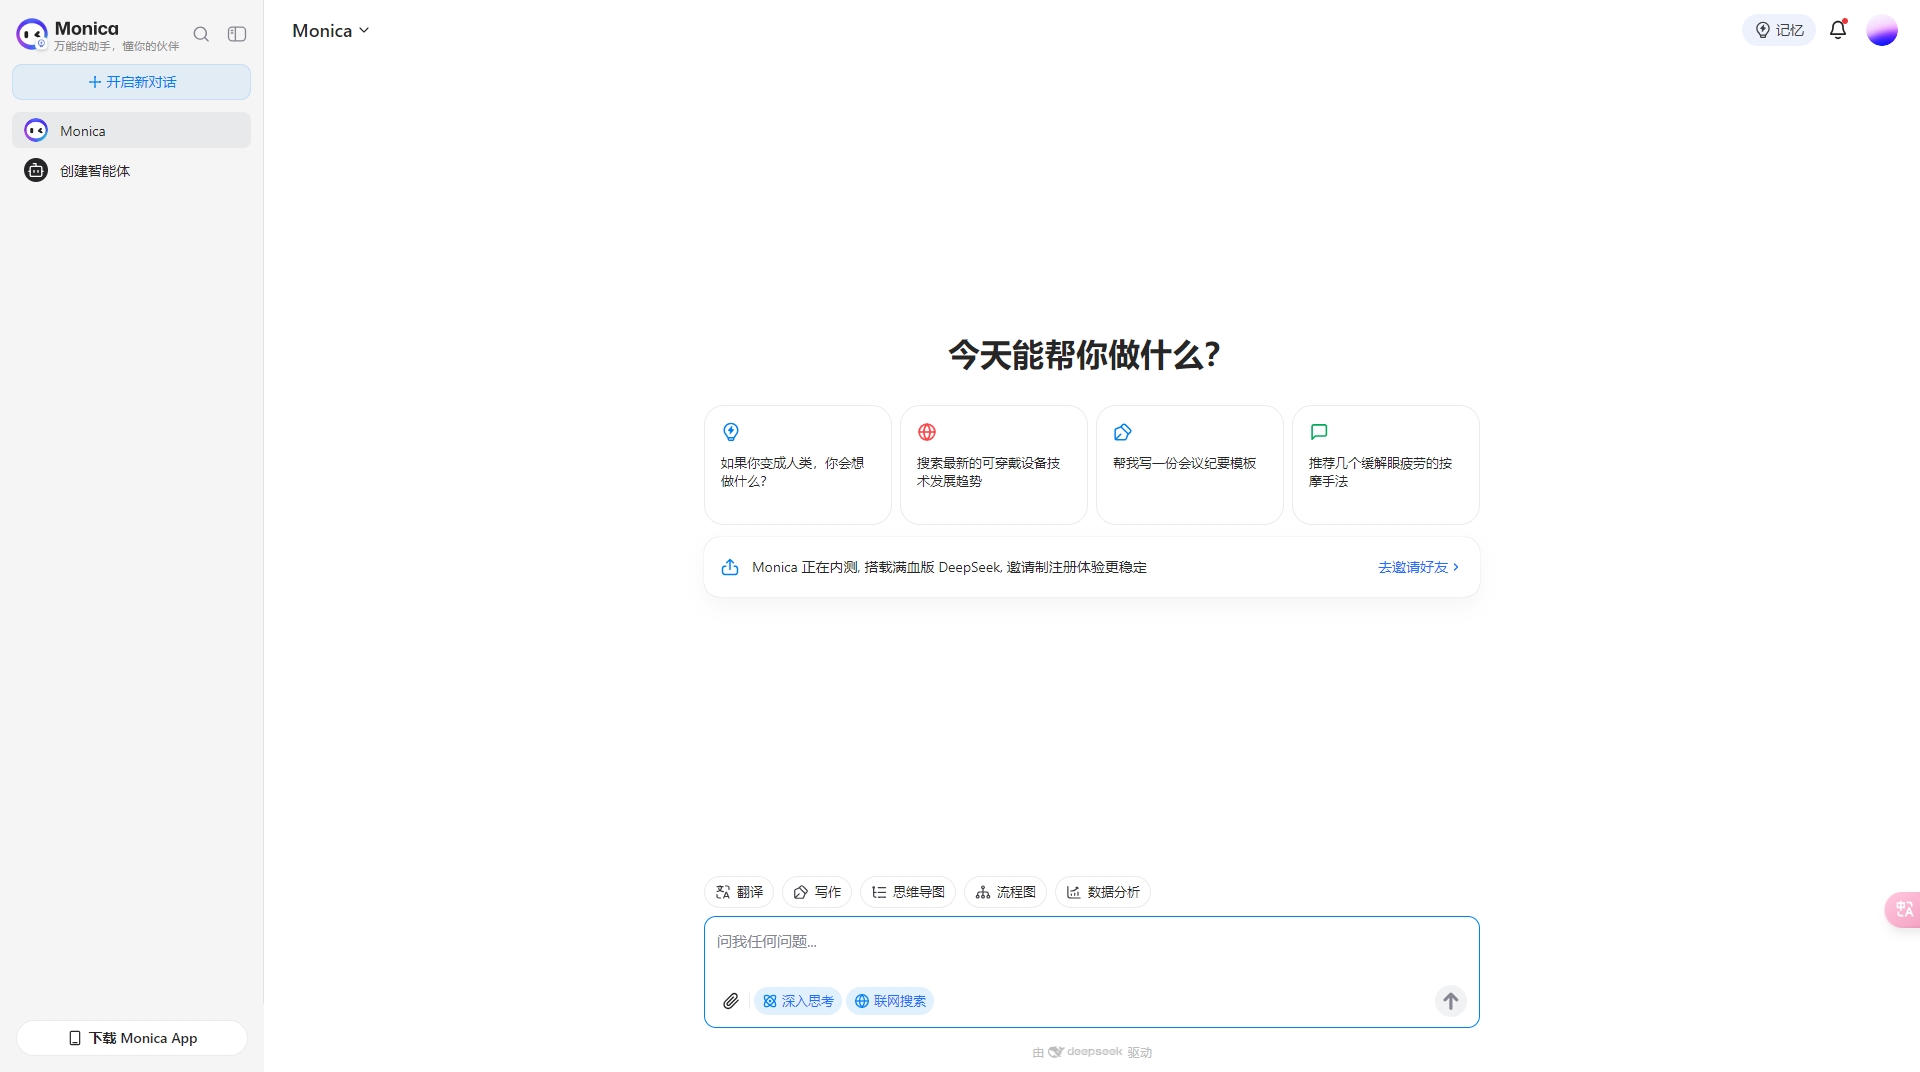The height and width of the screenshot is (1072, 1920).
Task: Open 创建智能体 in the sidebar
Action: pos(131,171)
